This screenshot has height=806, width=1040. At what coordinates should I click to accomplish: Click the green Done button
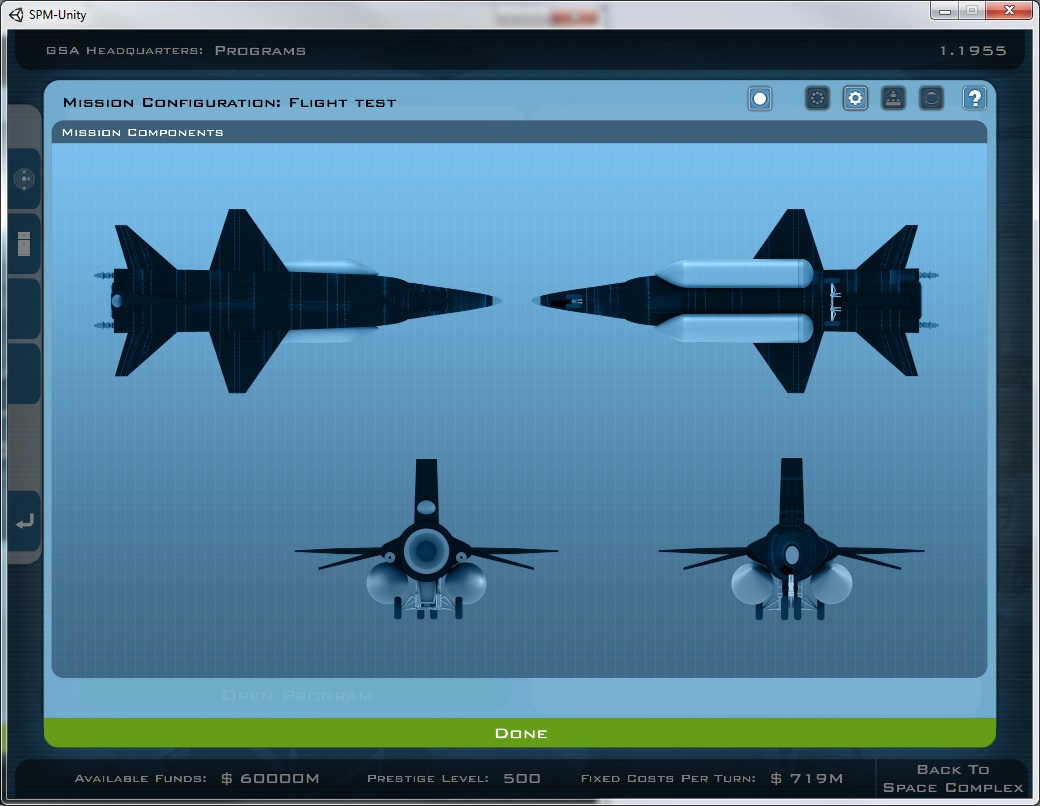coord(520,733)
